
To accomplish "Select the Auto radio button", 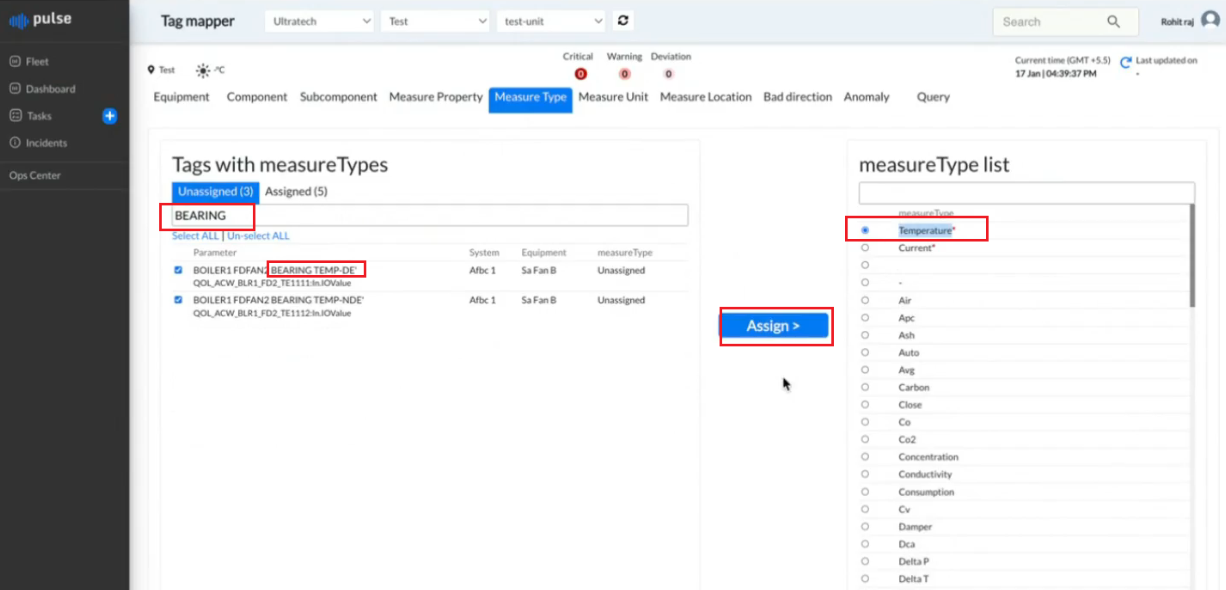I will tap(865, 352).
